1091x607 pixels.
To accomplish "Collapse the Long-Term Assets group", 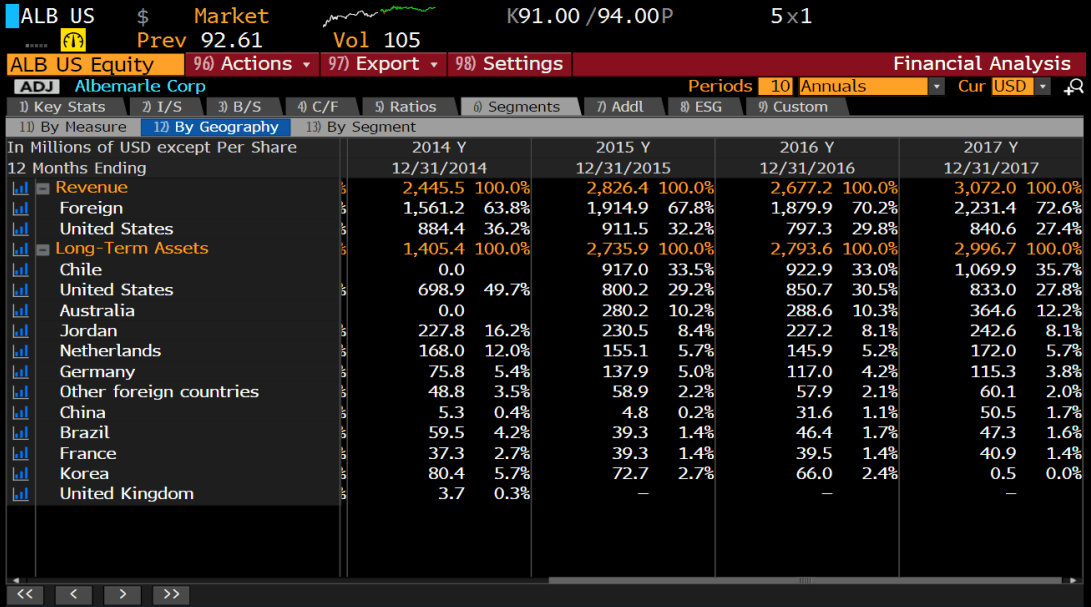I will pos(43,249).
